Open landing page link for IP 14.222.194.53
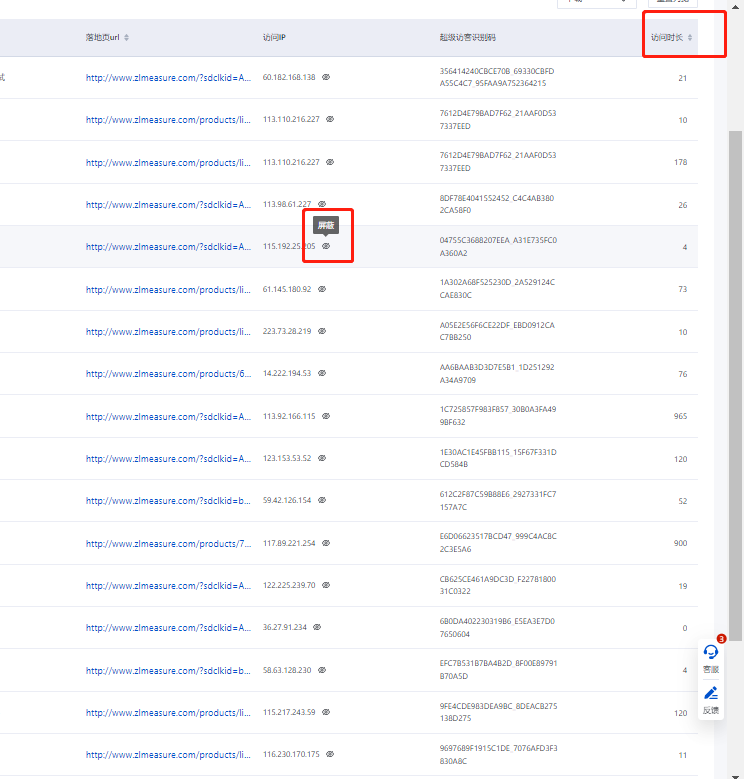The width and height of the screenshot is (744, 779). pyautogui.click(x=168, y=373)
